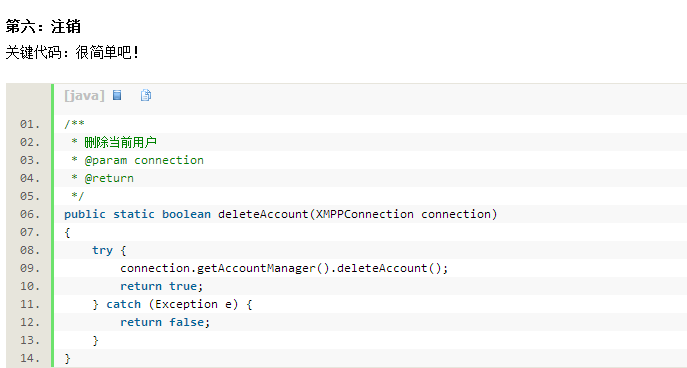Screen dimensions: 687x368
Task: Click the return true; statement
Action: click(162, 286)
